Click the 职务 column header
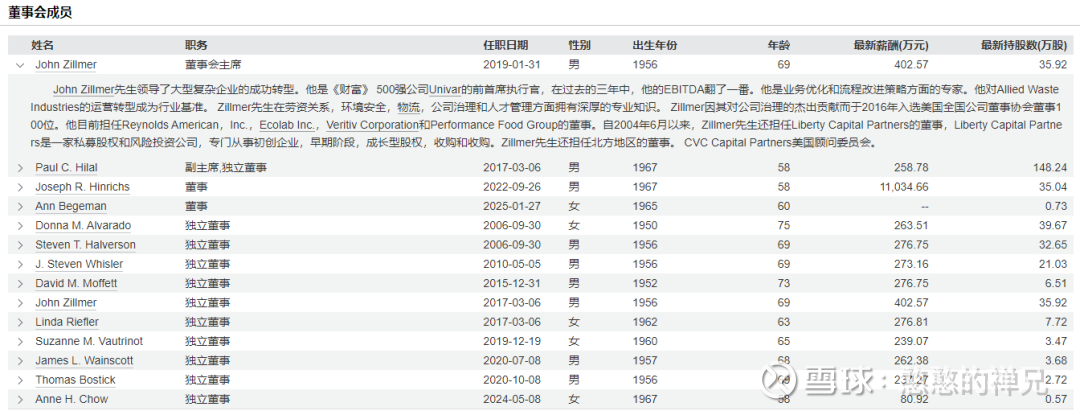The height and width of the screenshot is (415, 1080). tap(196, 45)
